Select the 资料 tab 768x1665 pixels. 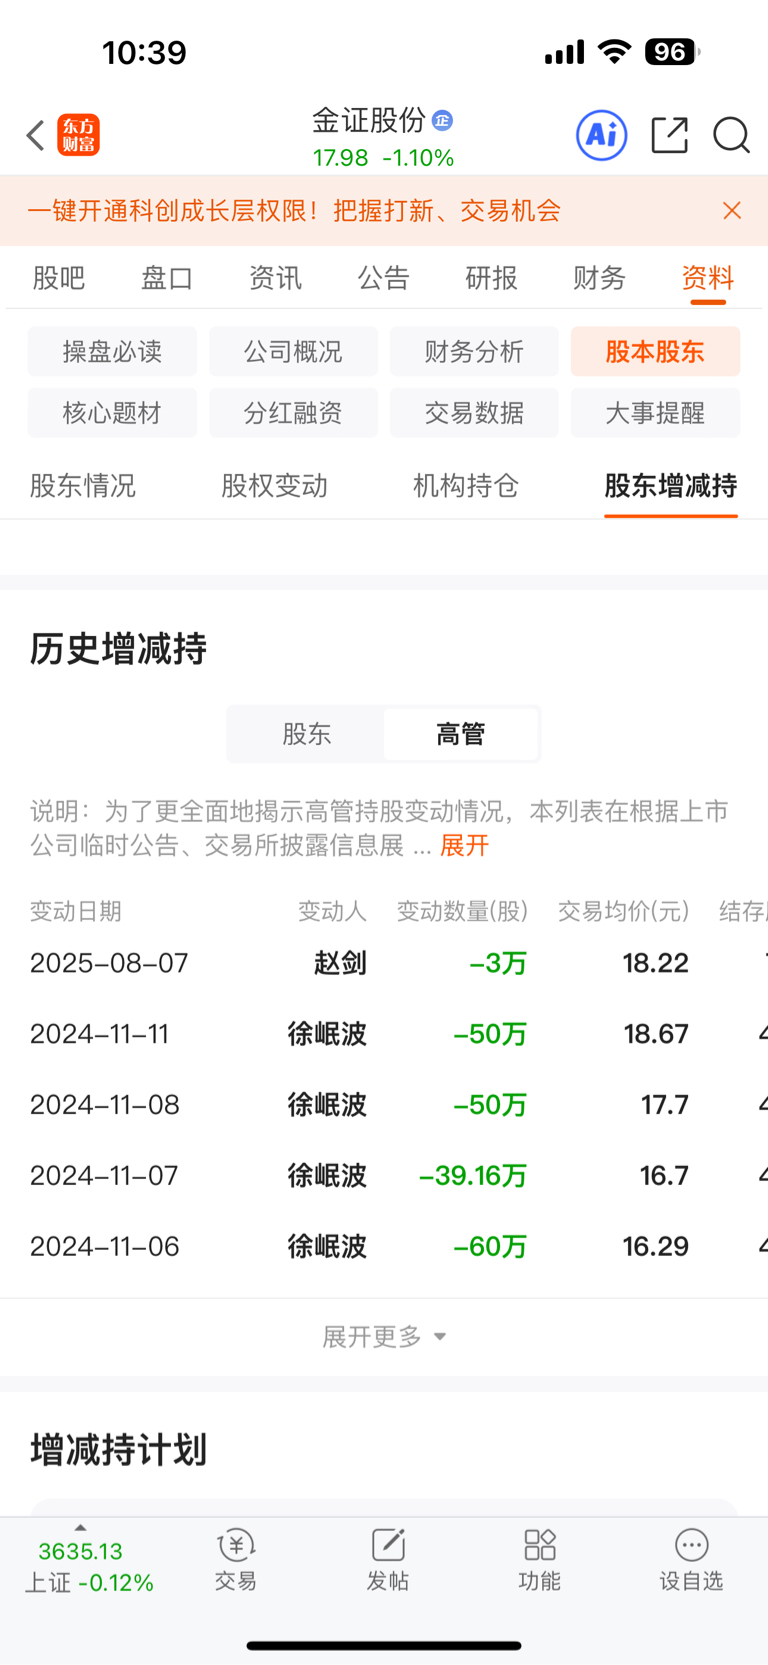pyautogui.click(x=708, y=278)
